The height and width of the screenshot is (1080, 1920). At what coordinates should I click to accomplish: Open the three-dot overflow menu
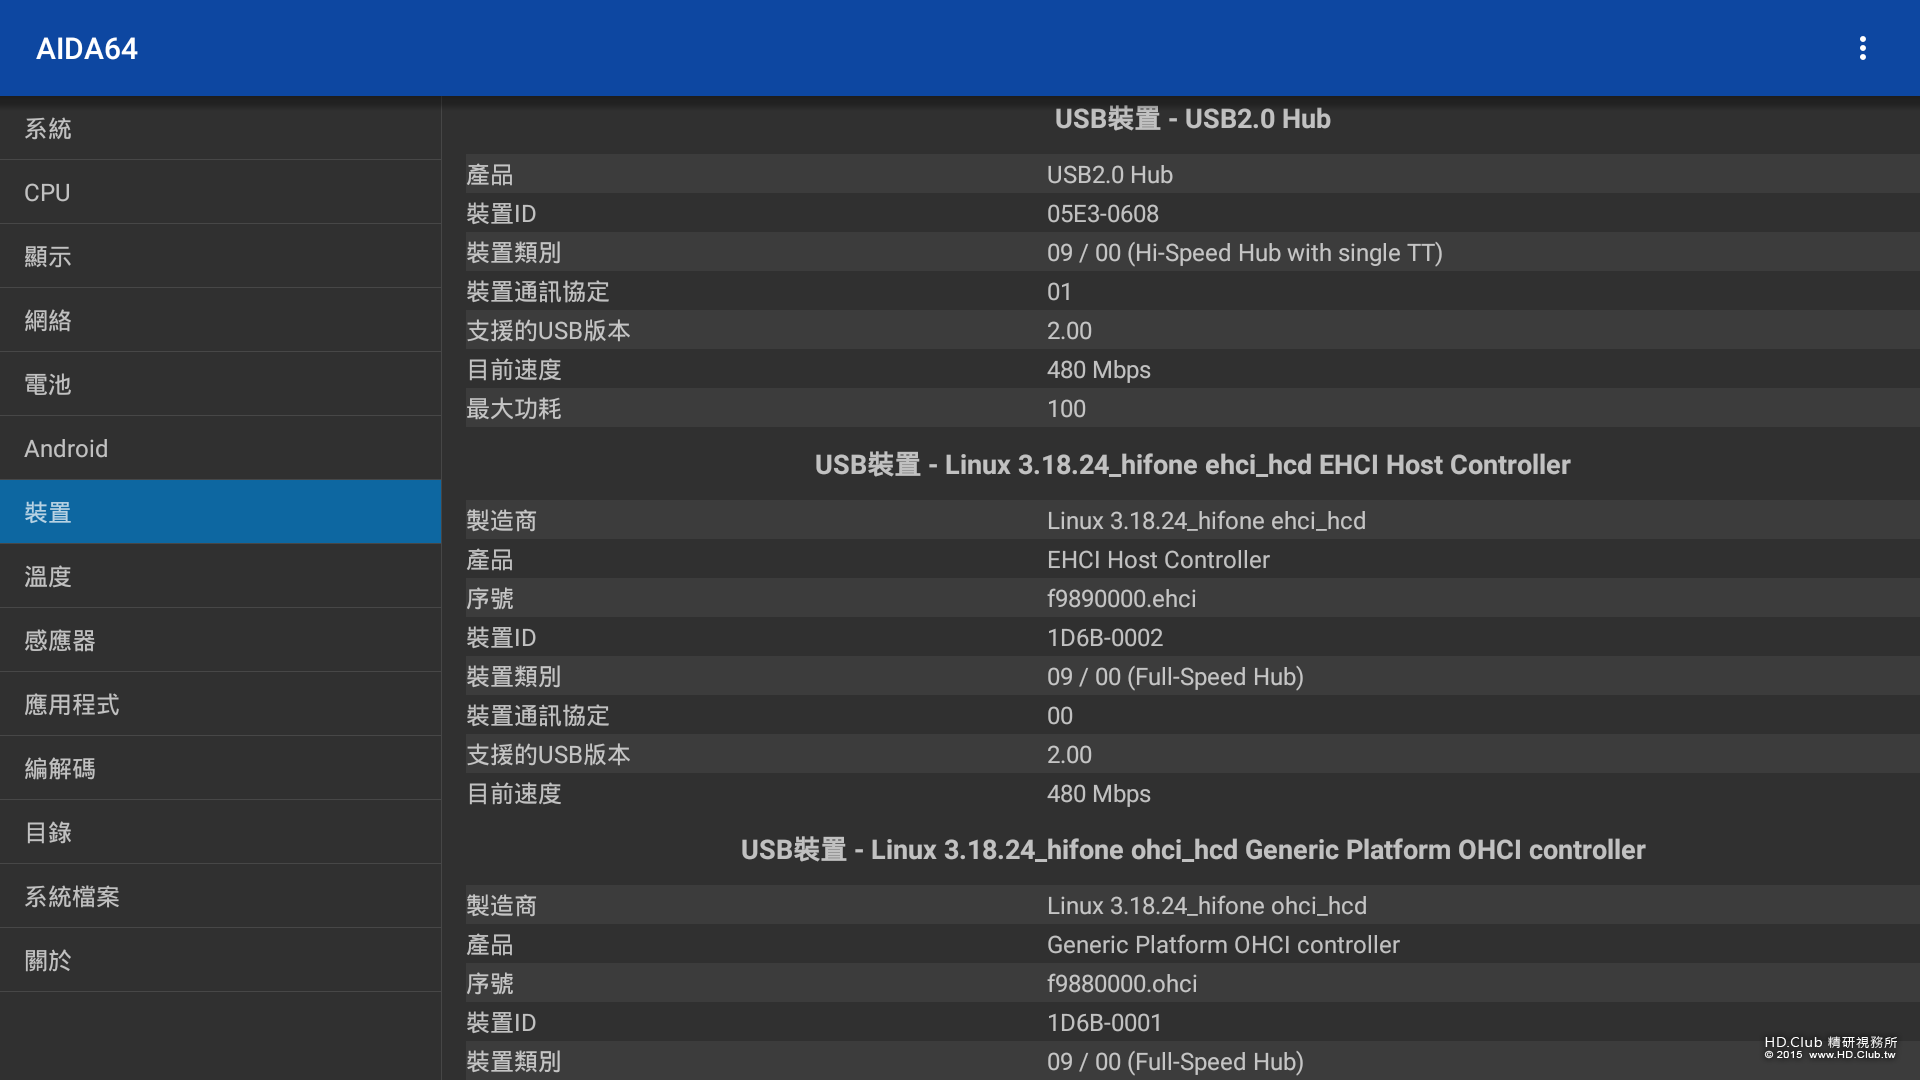1862,48
